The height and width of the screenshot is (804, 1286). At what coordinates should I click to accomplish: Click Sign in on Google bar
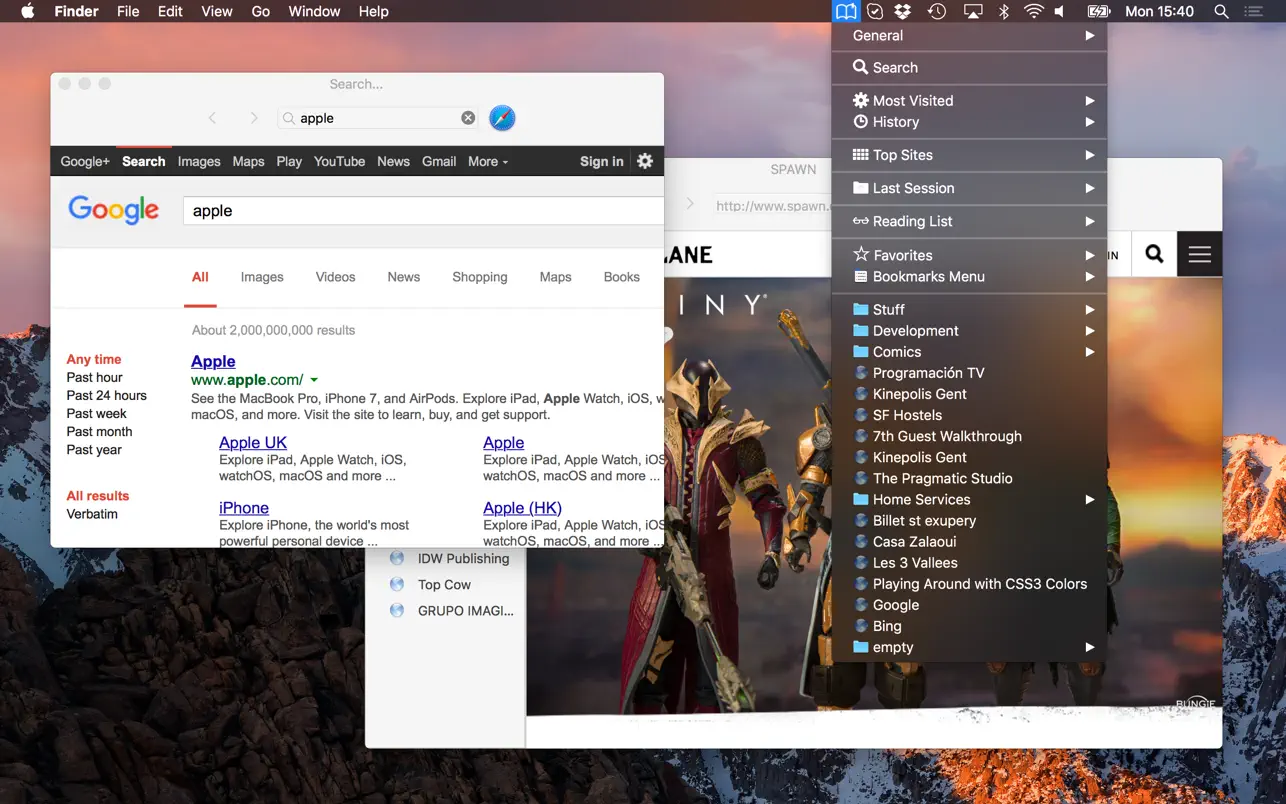(601, 161)
